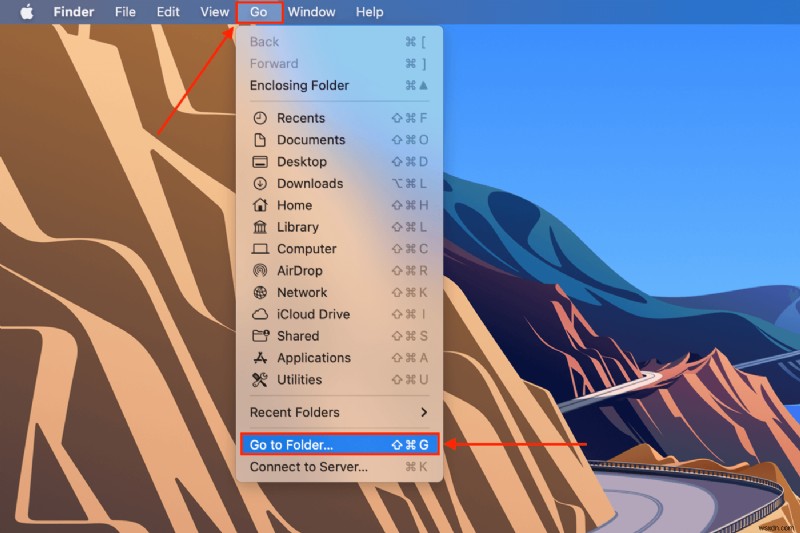Close the open Go menu
Viewport: 800px width, 533px height.
259,12
